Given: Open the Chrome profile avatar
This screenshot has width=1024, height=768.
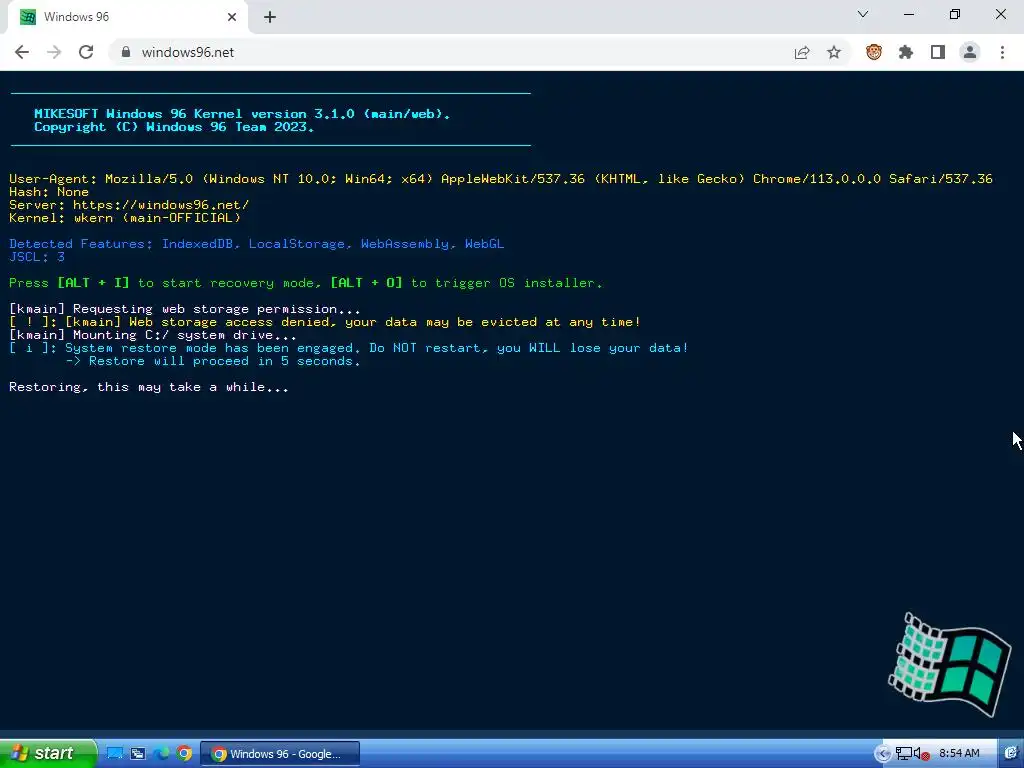Looking at the screenshot, I should tap(970, 52).
